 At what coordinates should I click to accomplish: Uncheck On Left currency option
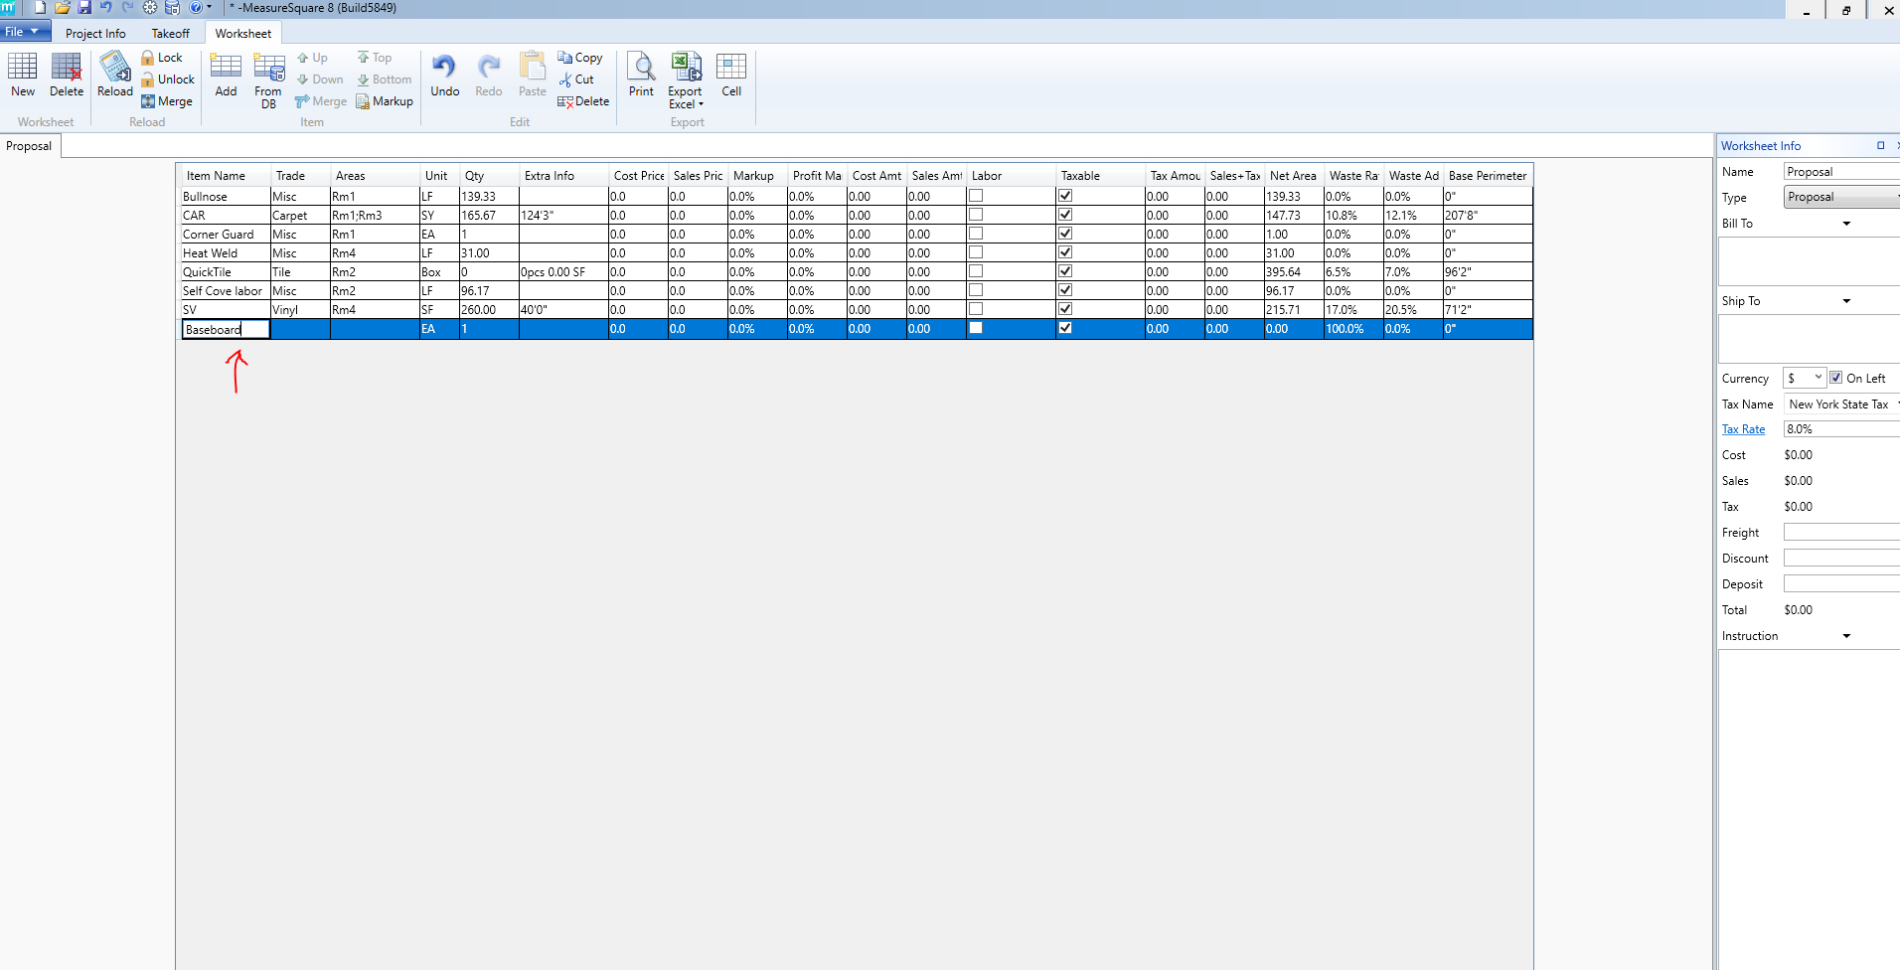[x=1836, y=377]
